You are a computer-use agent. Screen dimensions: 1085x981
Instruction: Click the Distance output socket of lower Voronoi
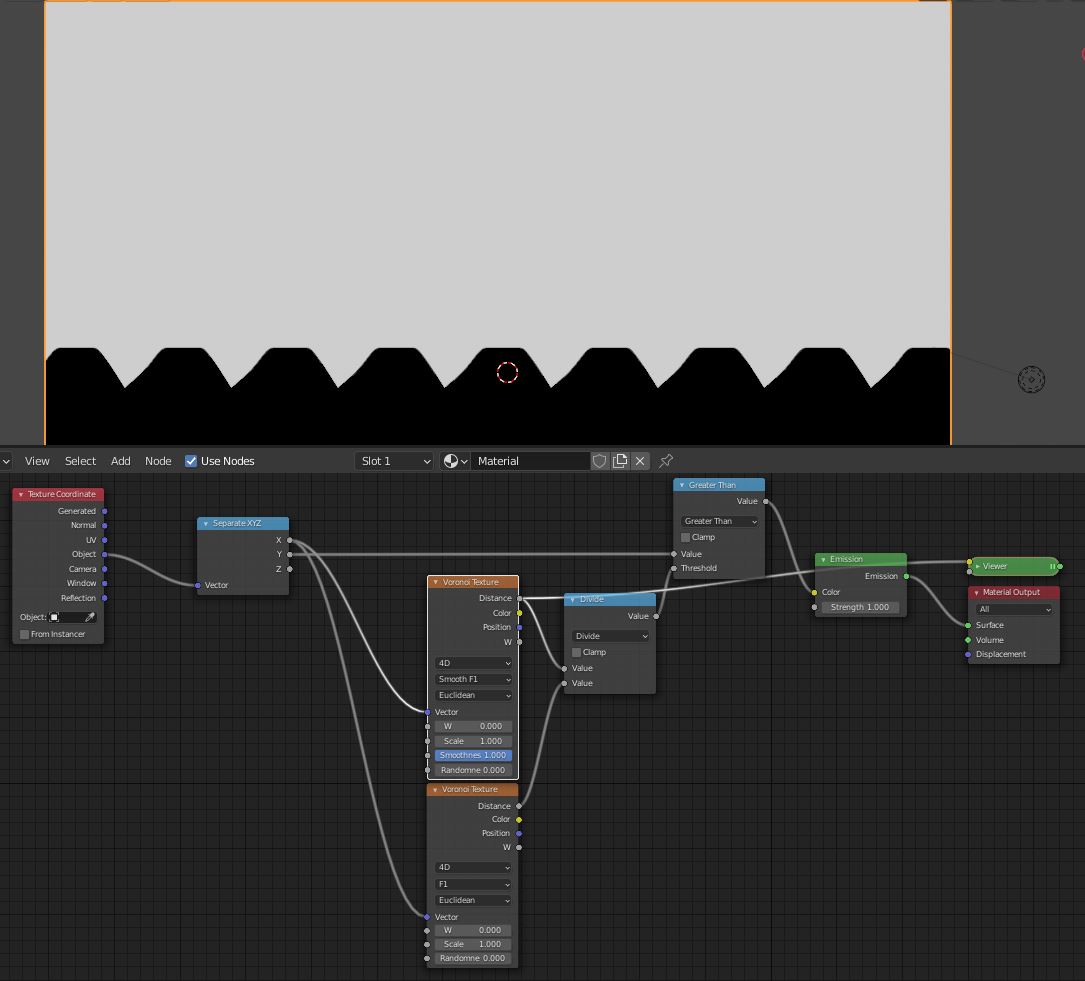(x=519, y=806)
